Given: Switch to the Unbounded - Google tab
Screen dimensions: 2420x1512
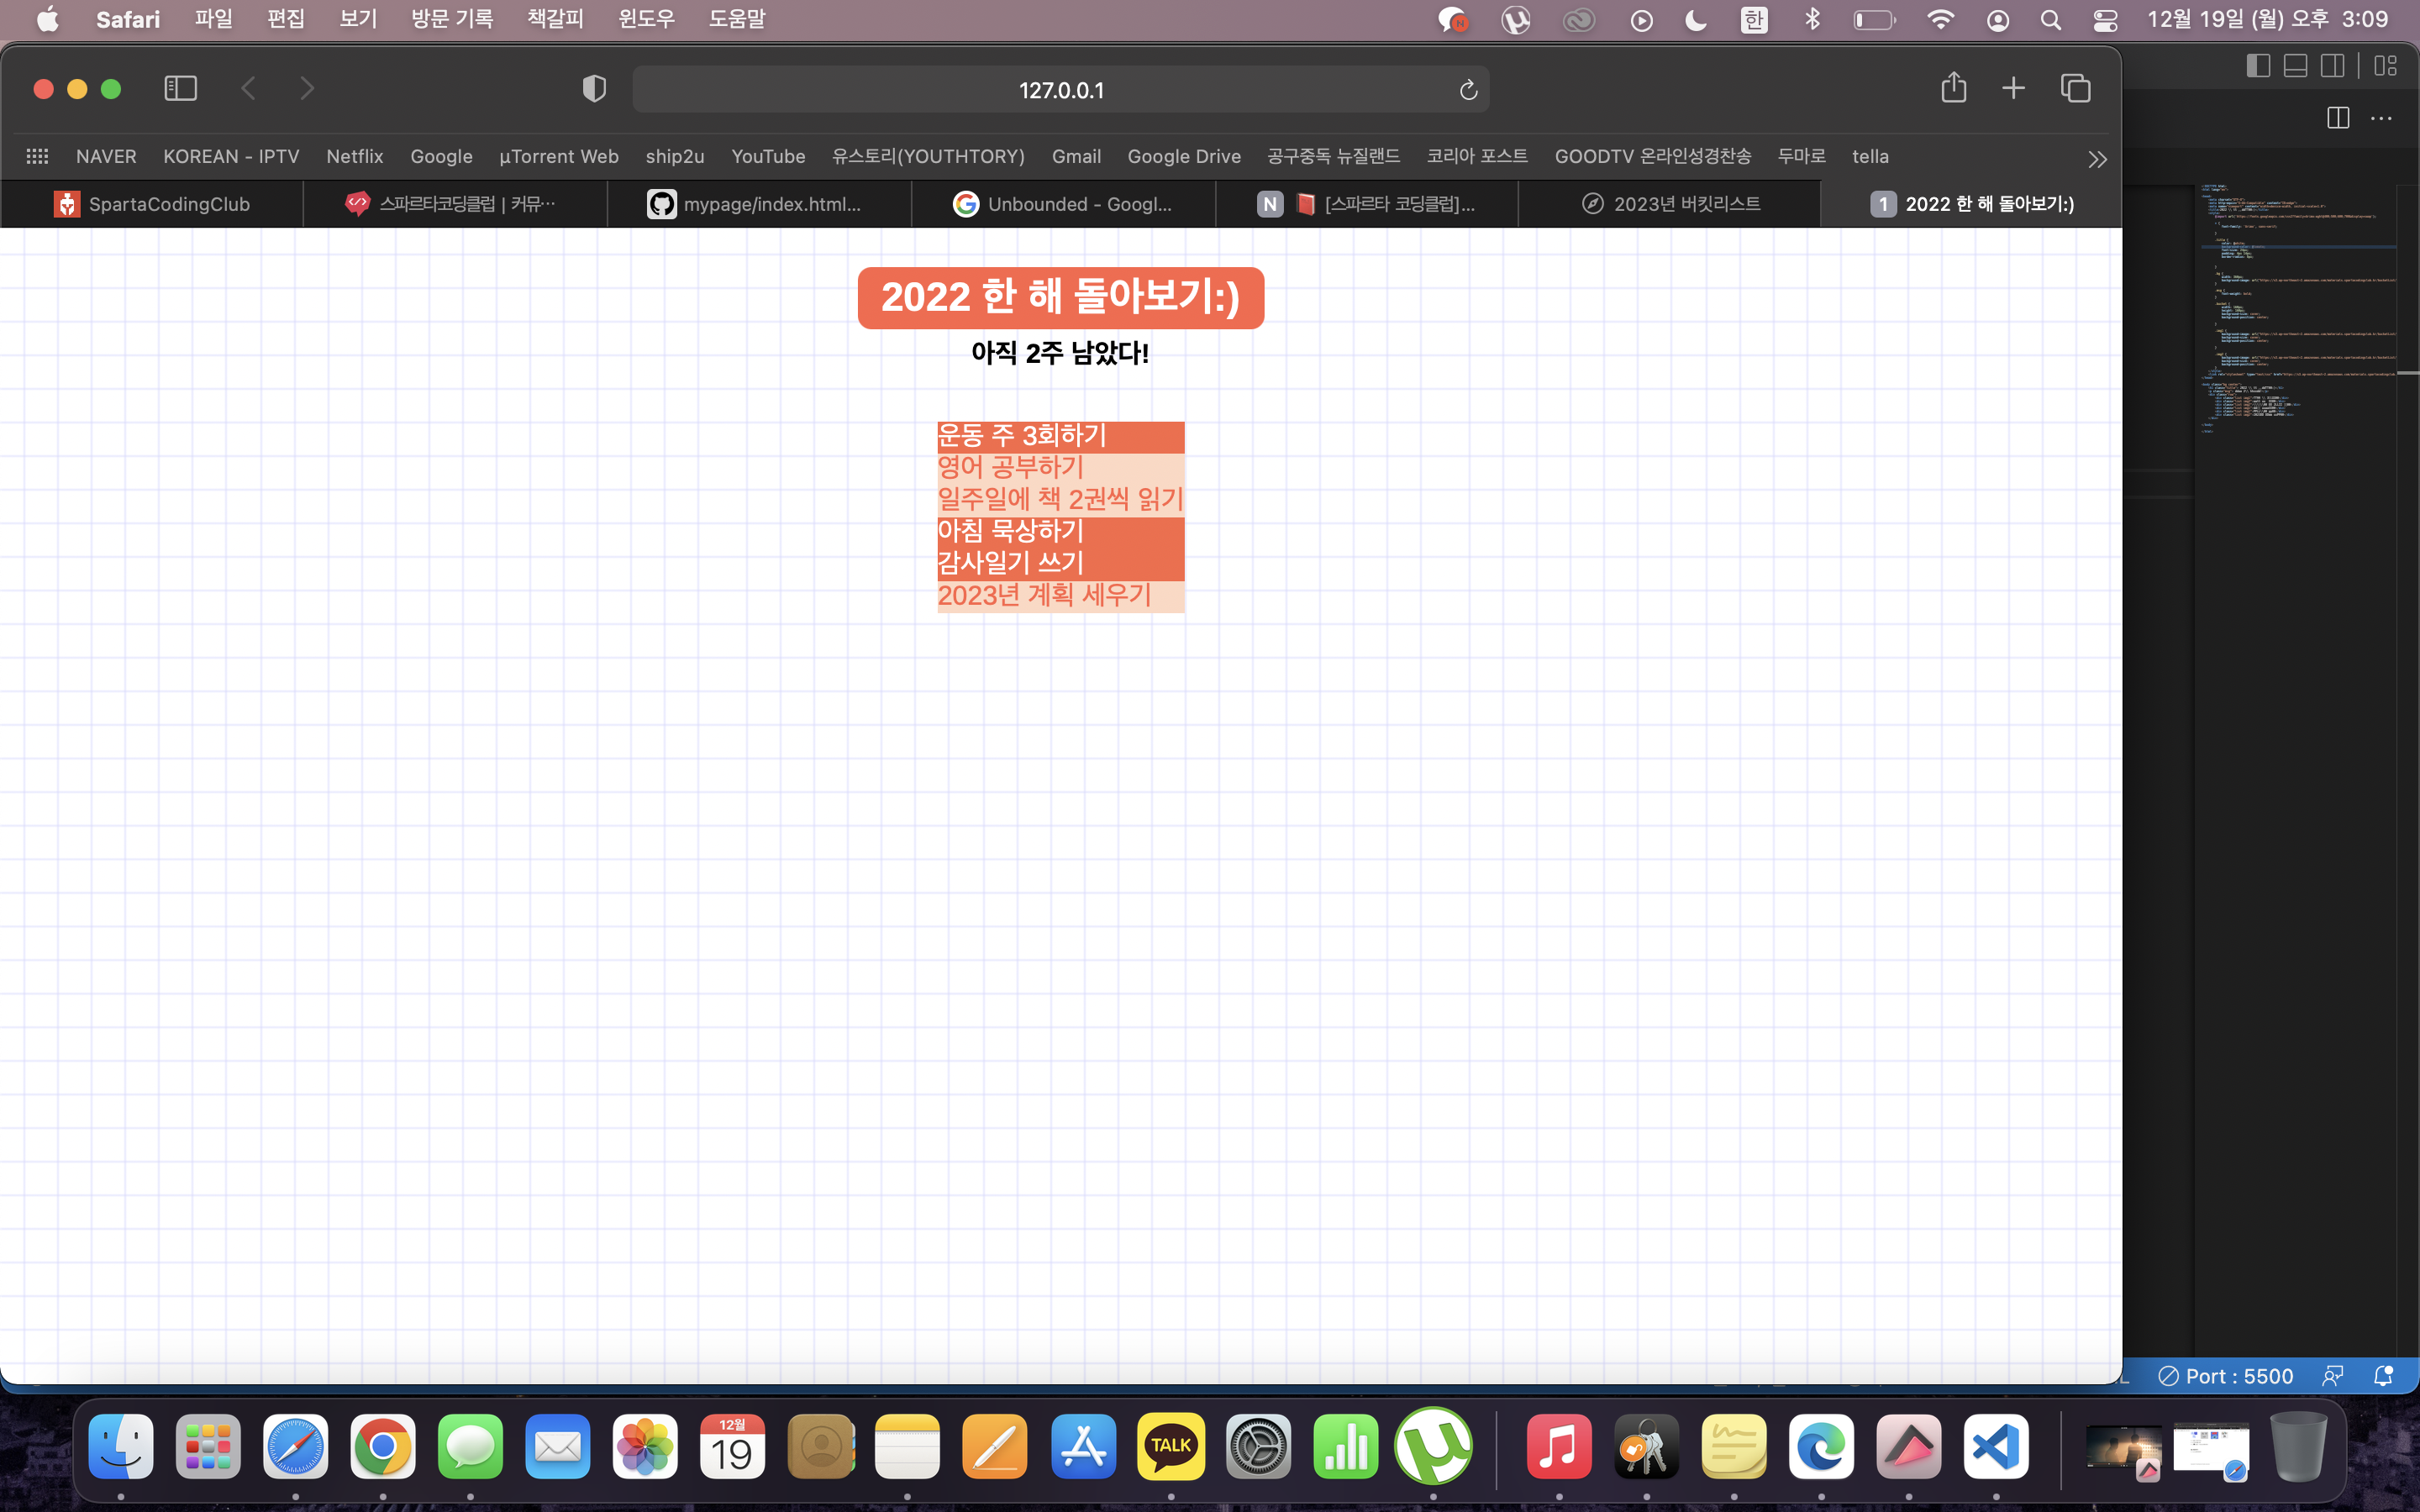Looking at the screenshot, I should tap(1063, 204).
